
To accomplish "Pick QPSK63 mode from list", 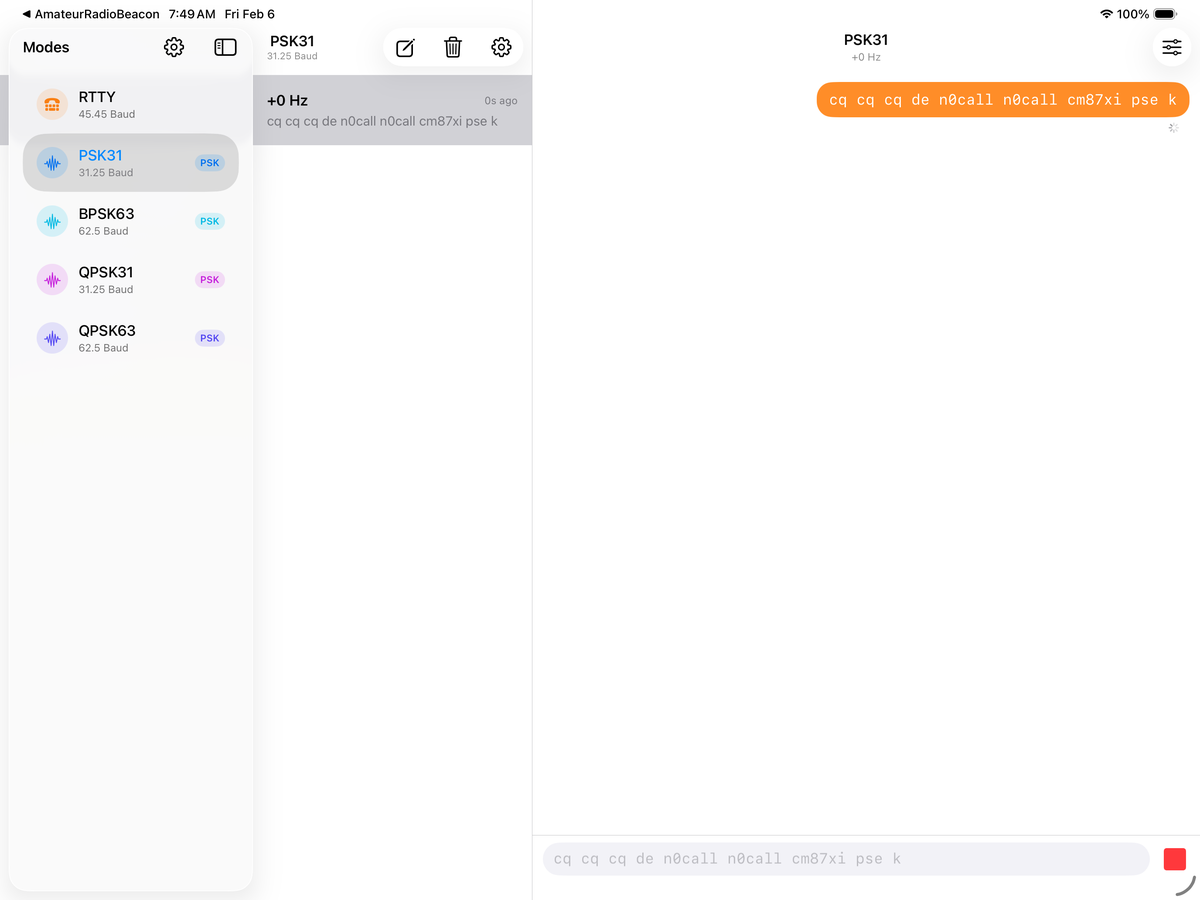I will click(130, 338).
